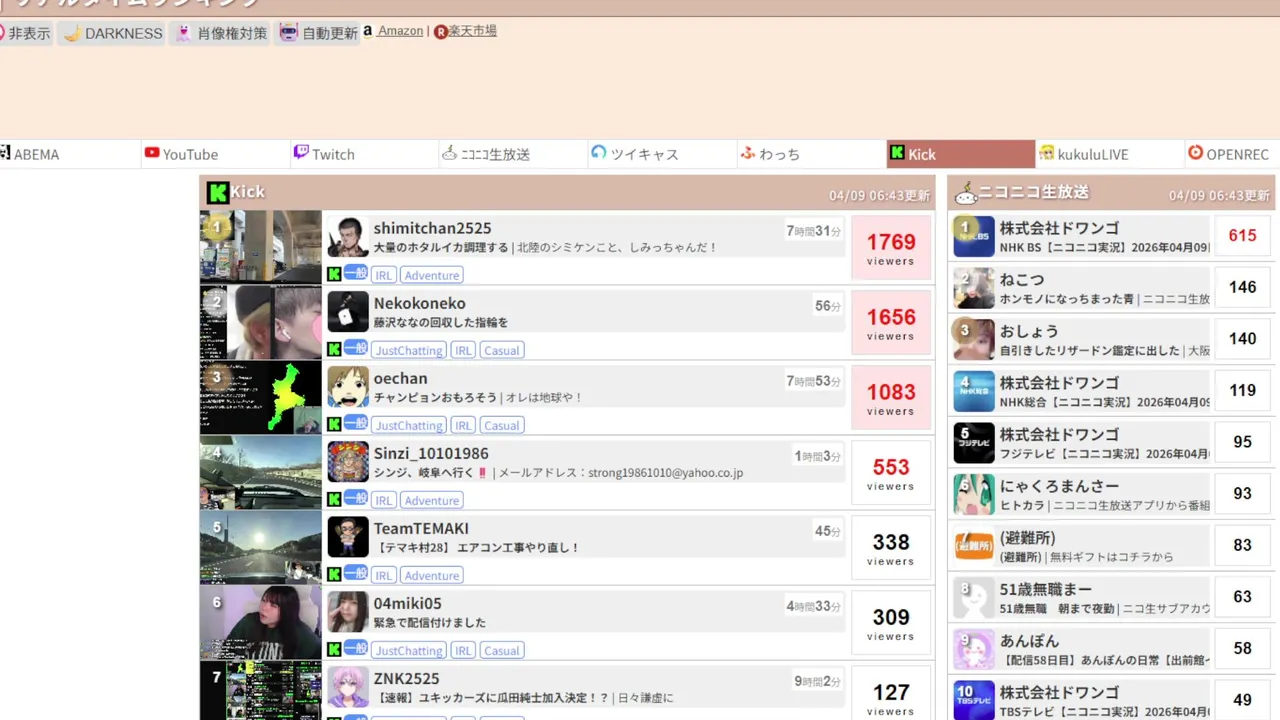Click にゃくろまんさー broadcaster icon
The height and width of the screenshot is (720, 1280).
pos(974,494)
